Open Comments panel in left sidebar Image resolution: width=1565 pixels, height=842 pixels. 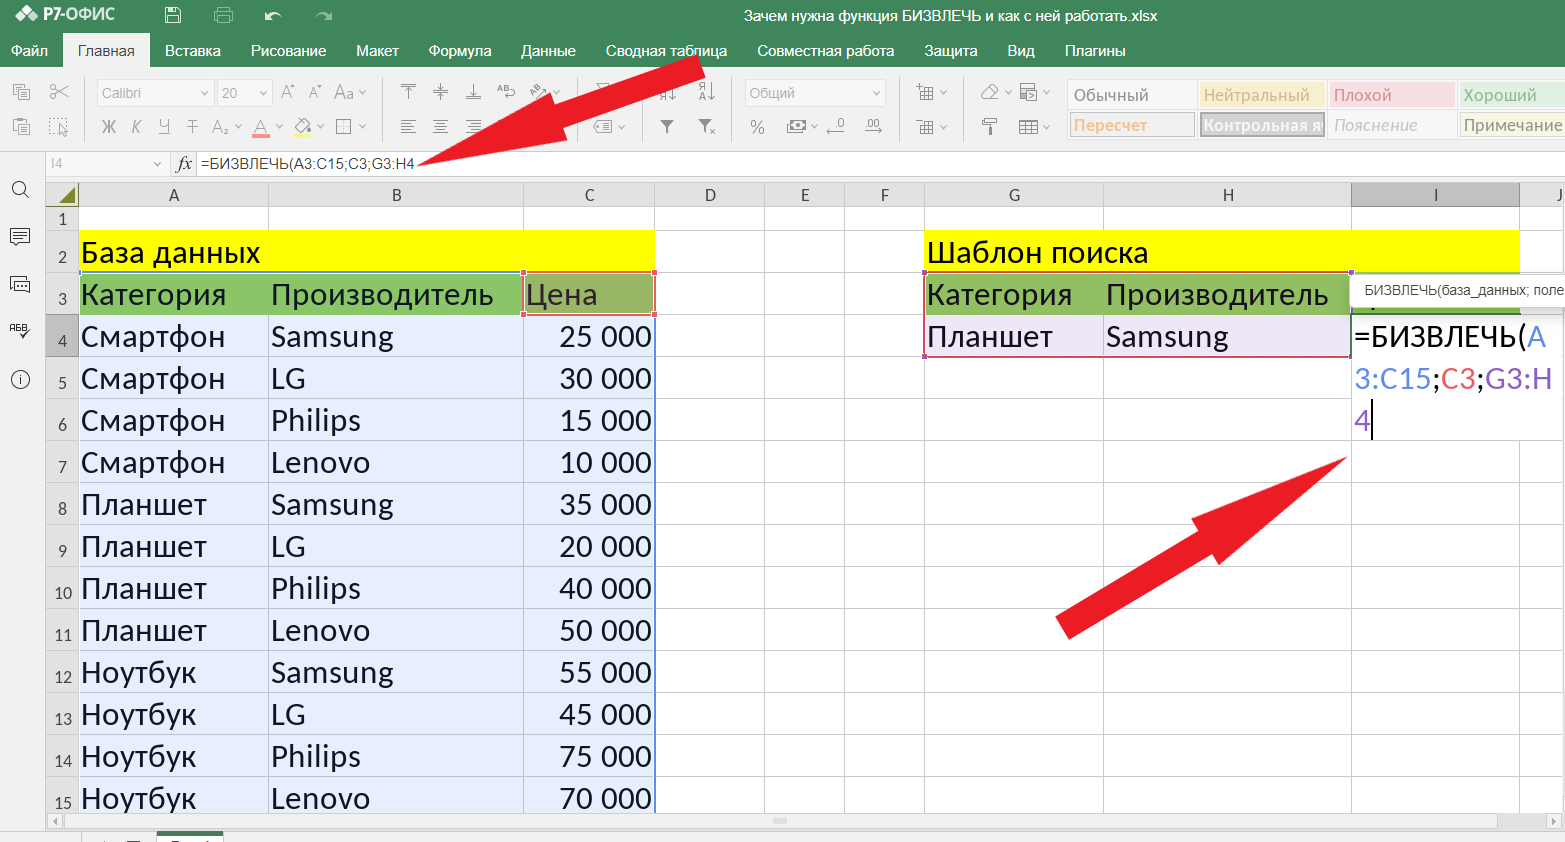point(20,237)
